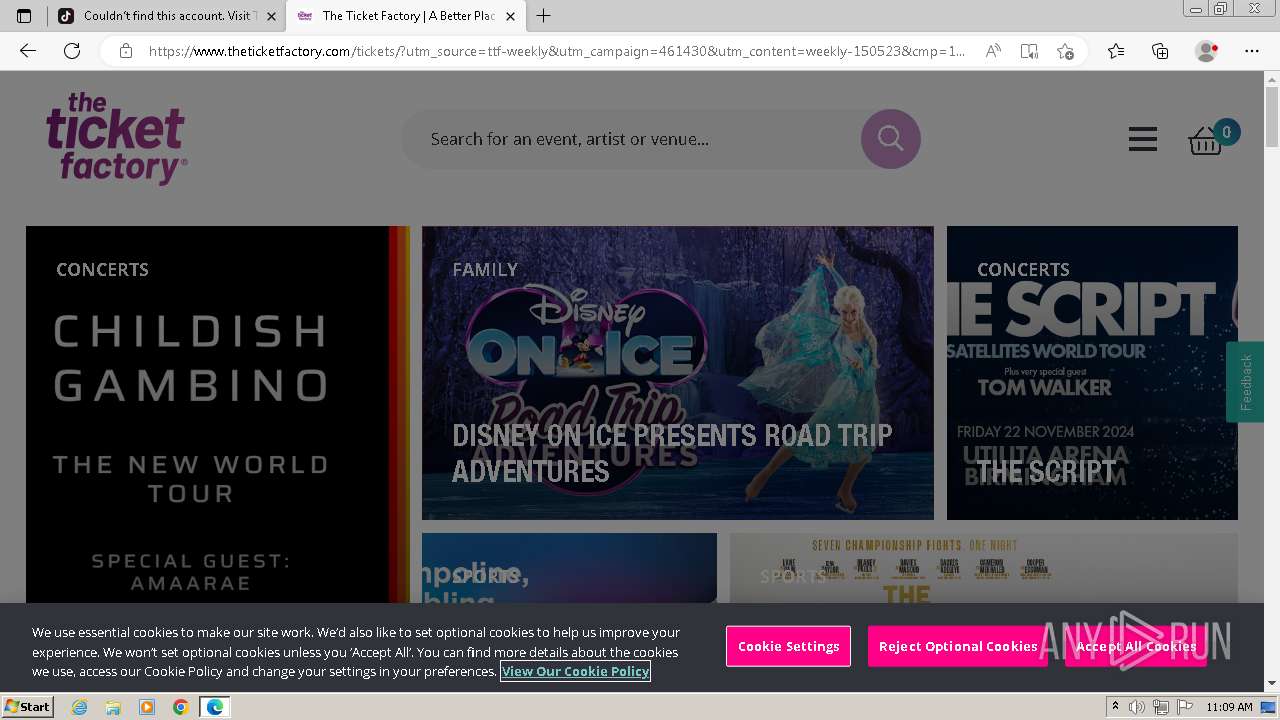Viewport: 1280px width, 720px height.
Task: Close The Ticket Factory tab
Action: coord(510,16)
